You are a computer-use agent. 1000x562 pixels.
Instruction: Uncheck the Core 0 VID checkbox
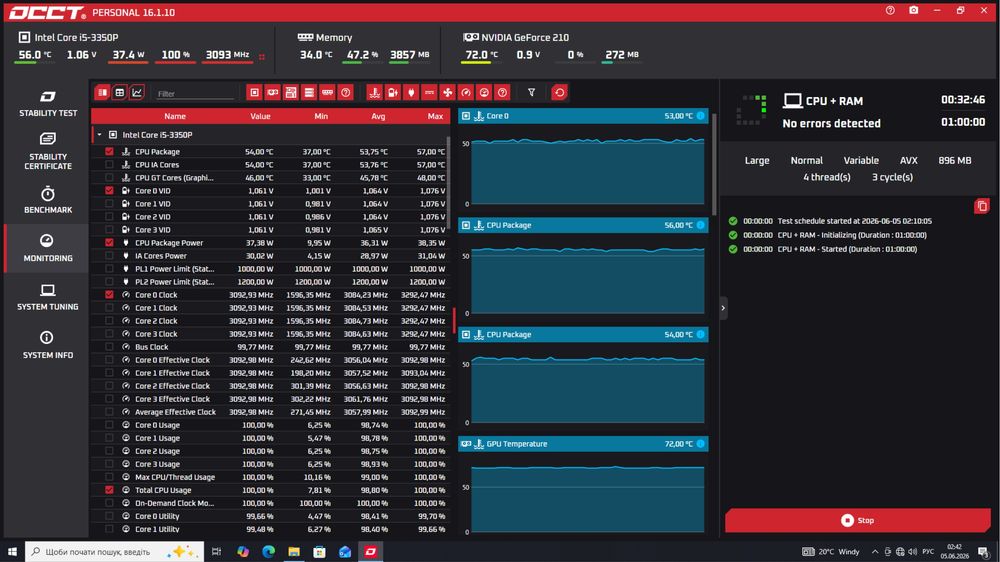(x=109, y=191)
